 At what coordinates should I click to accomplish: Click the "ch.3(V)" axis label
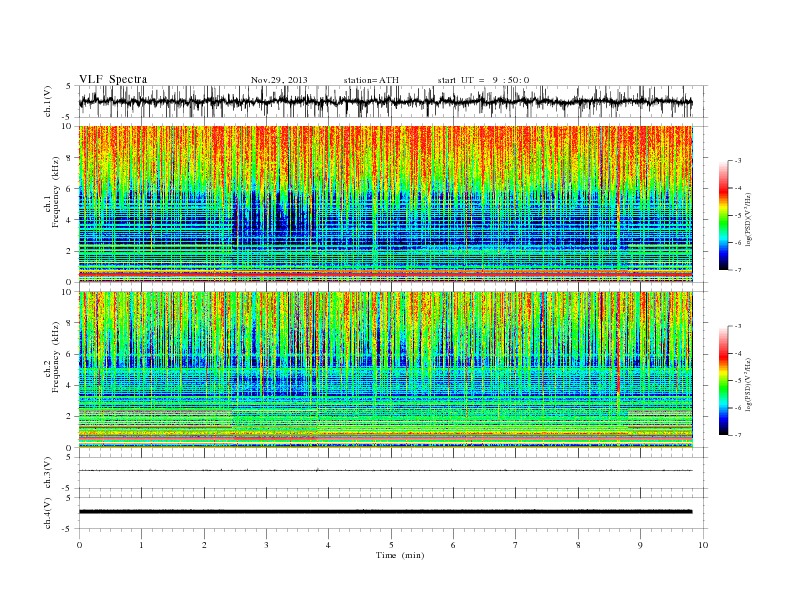pyautogui.click(x=48, y=472)
